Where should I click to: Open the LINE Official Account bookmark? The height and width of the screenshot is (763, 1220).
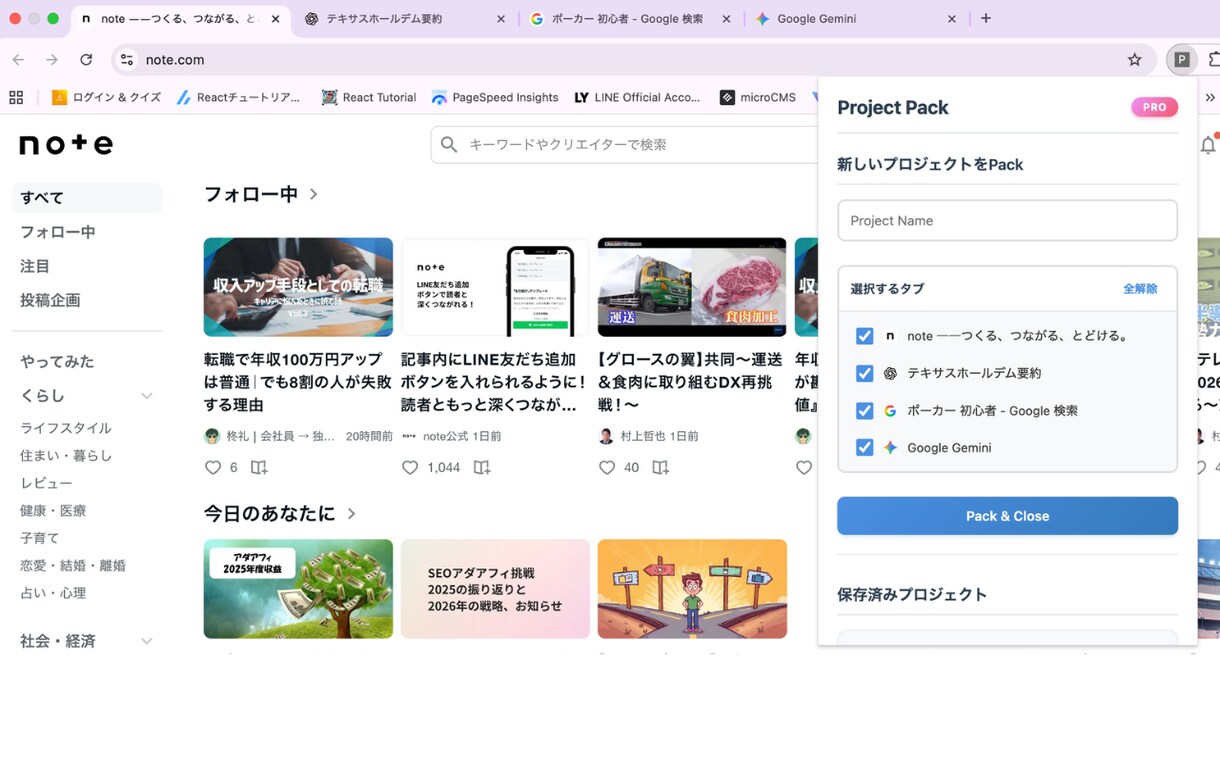[637, 97]
